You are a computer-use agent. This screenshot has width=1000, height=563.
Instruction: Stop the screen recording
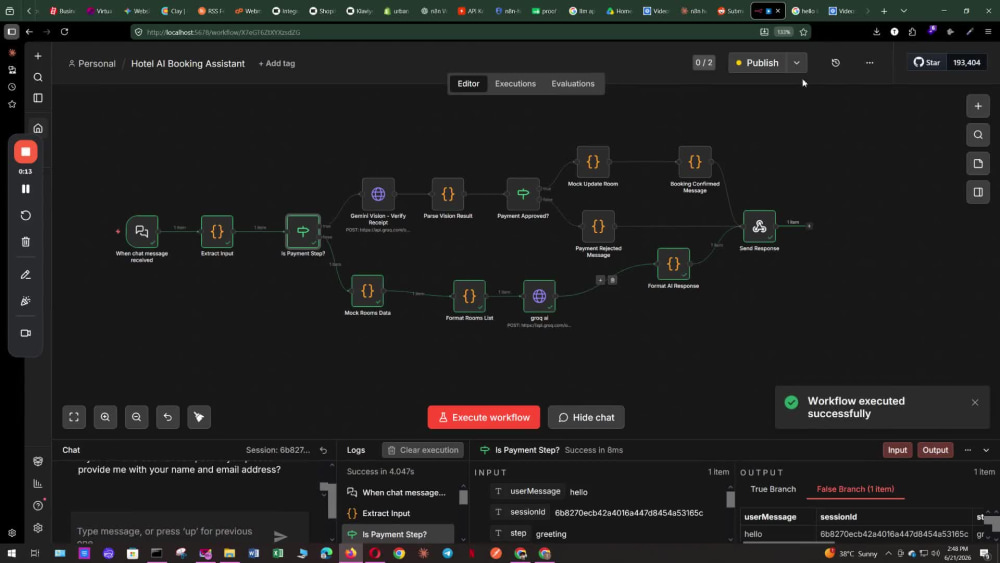(x=26, y=152)
